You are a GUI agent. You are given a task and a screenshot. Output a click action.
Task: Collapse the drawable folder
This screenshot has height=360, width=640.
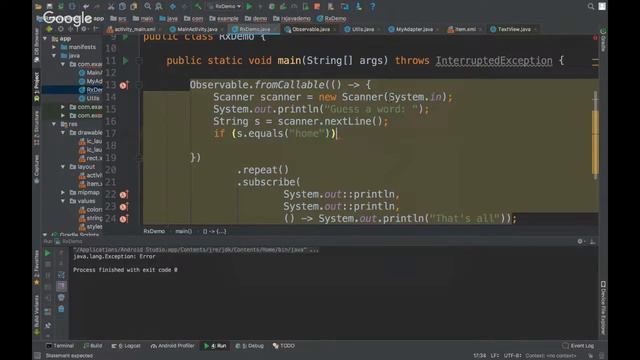click(x=63, y=133)
